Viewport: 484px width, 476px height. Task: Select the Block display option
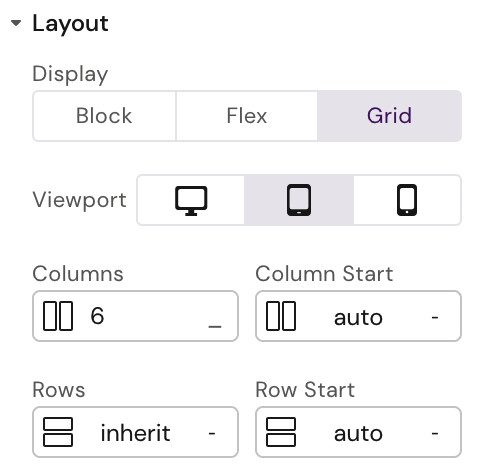tap(104, 116)
